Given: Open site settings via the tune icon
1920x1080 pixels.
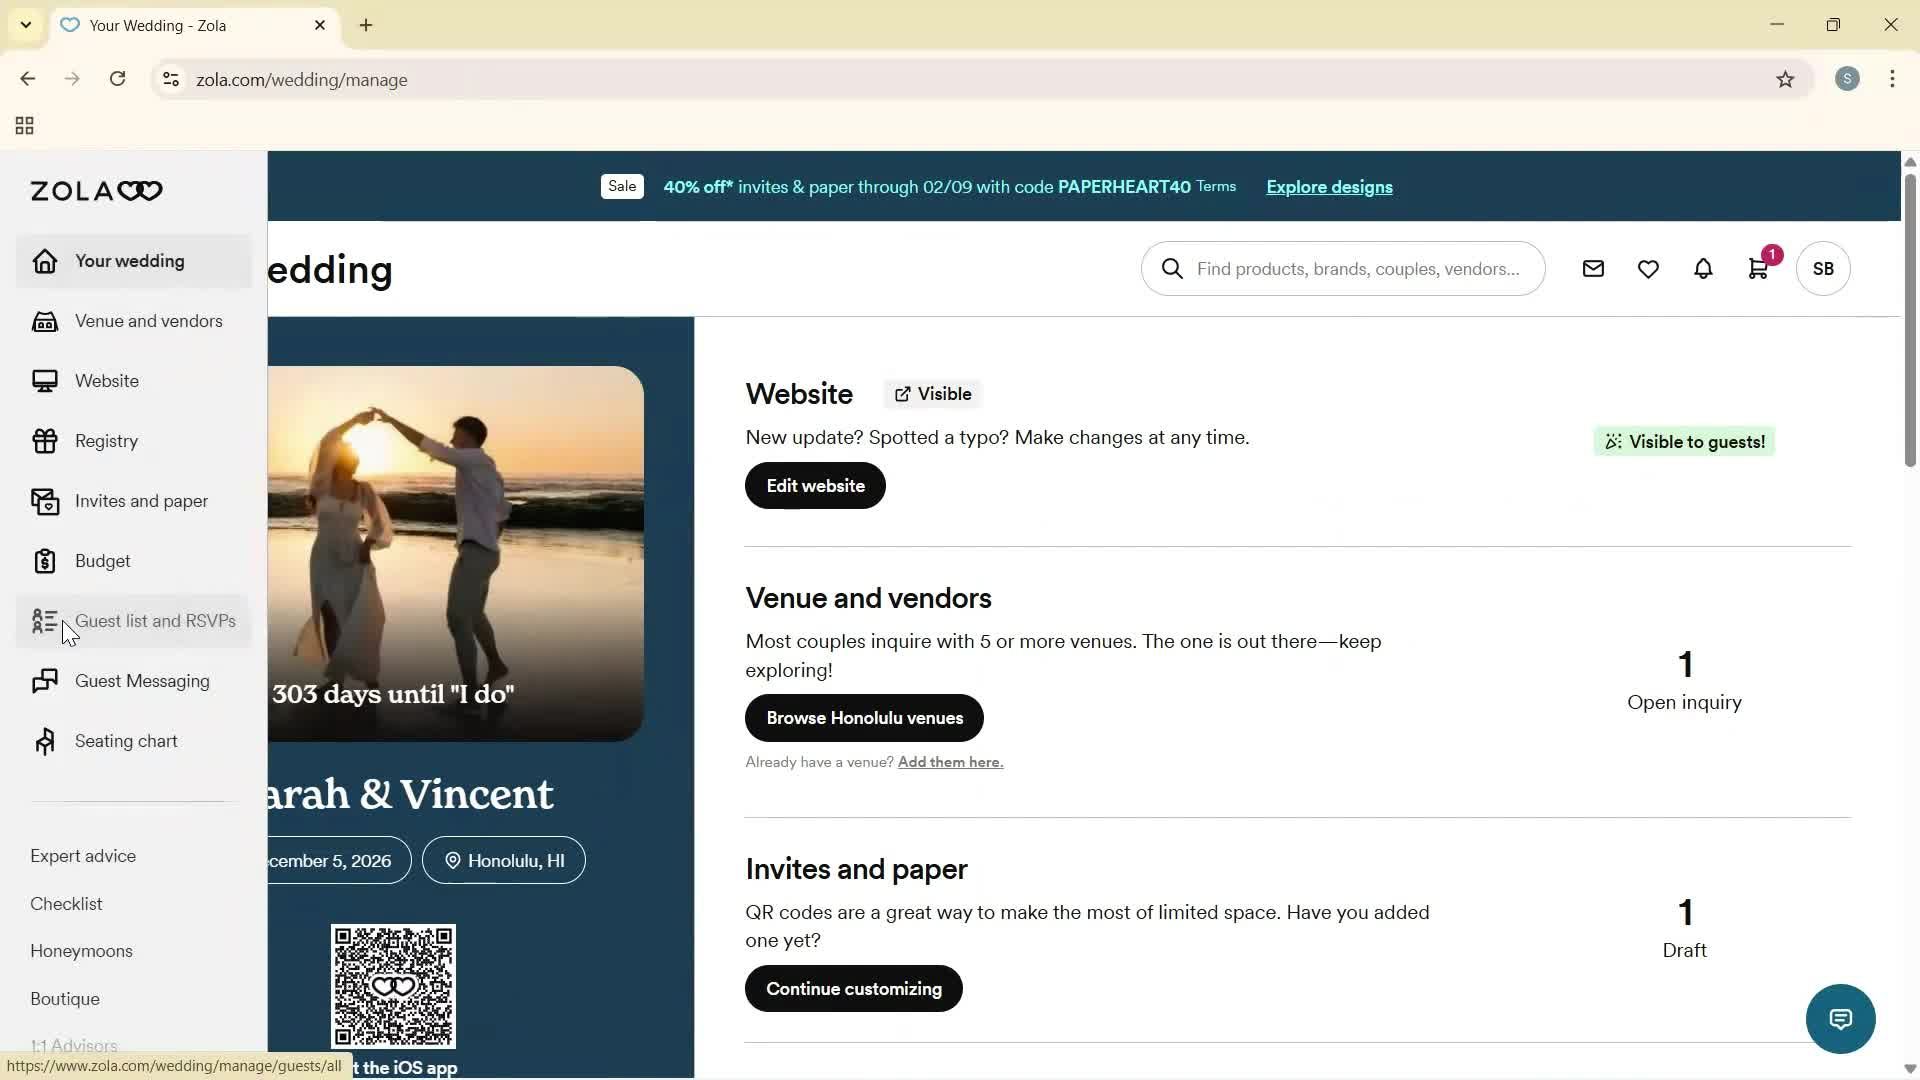Looking at the screenshot, I should tap(170, 80).
